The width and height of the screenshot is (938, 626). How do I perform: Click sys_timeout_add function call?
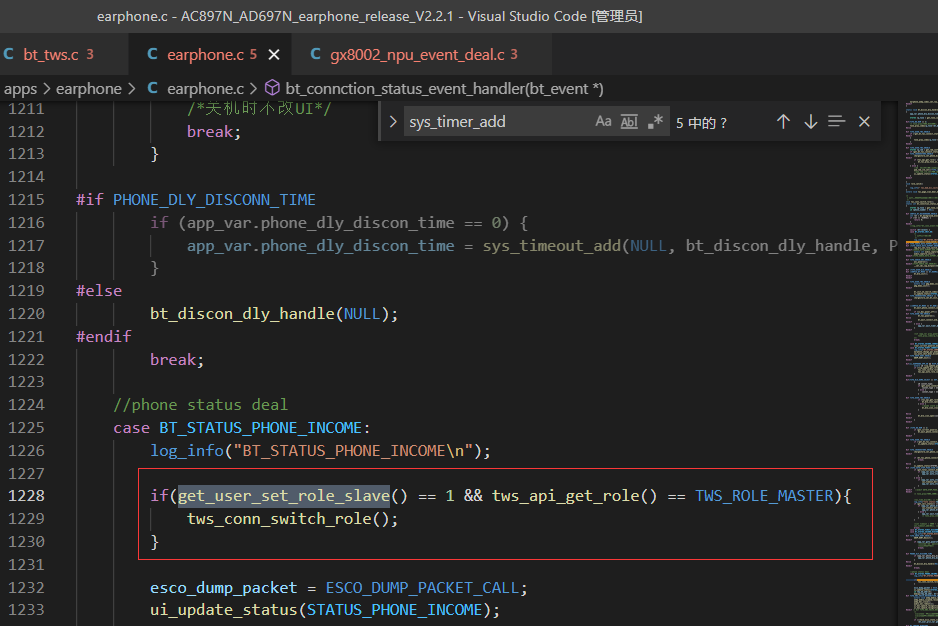(552, 245)
